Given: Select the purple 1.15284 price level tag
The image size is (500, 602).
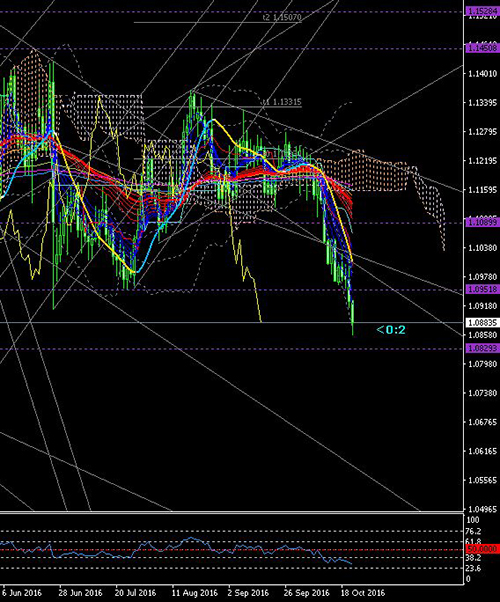Looking at the screenshot, I should [x=482, y=11].
